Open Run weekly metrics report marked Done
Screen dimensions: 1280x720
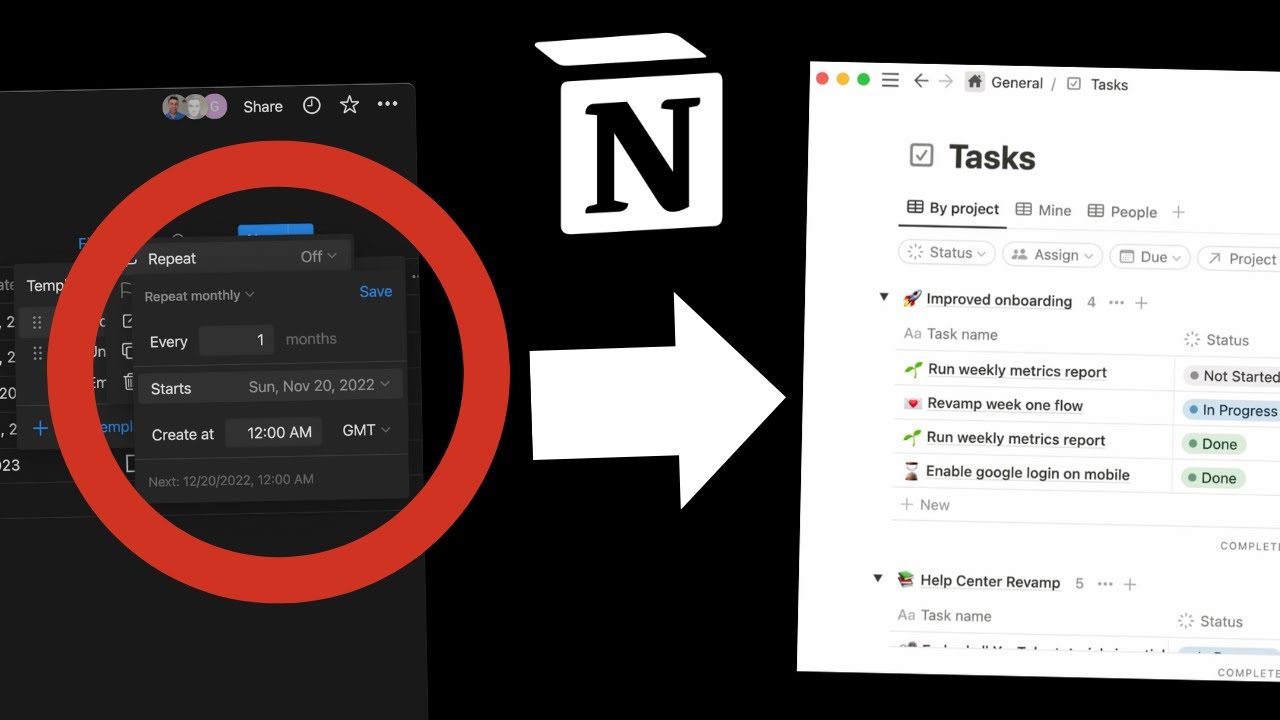click(1016, 439)
